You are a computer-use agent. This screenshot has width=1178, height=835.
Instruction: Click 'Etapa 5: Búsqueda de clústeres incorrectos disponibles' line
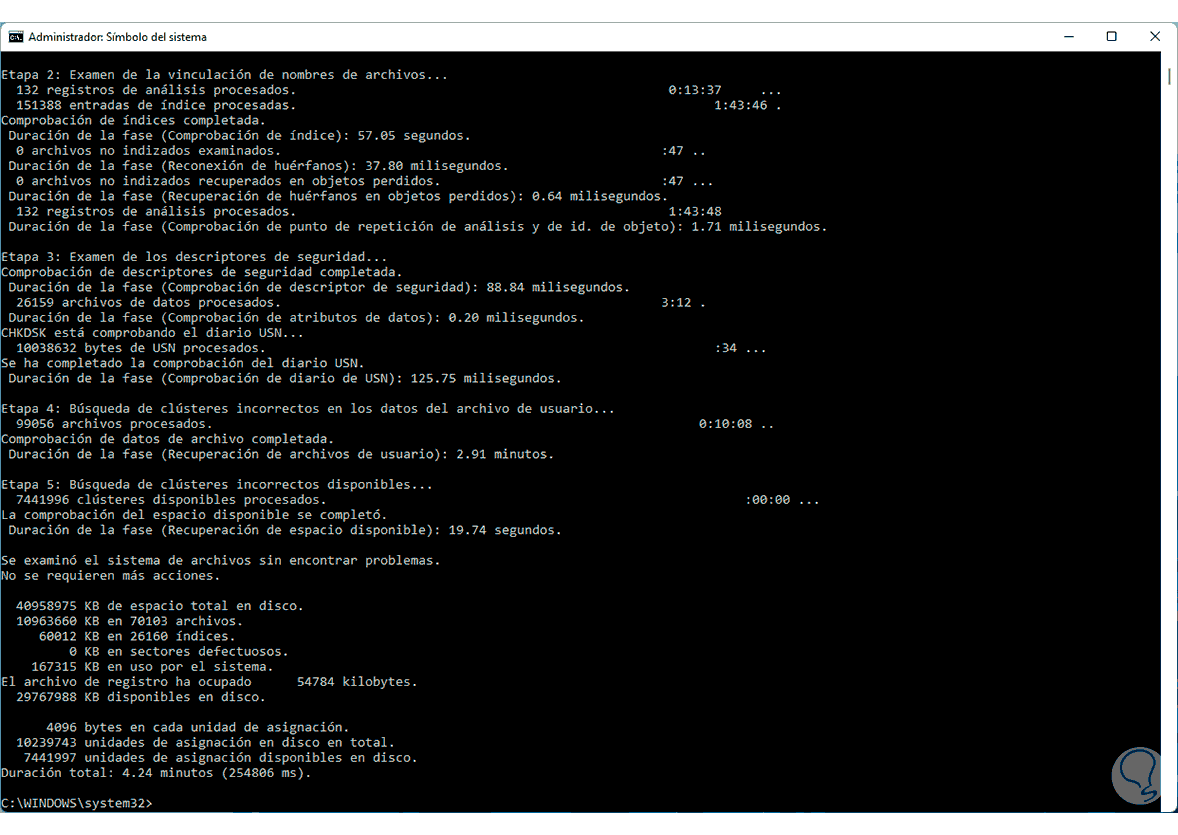coord(217,485)
